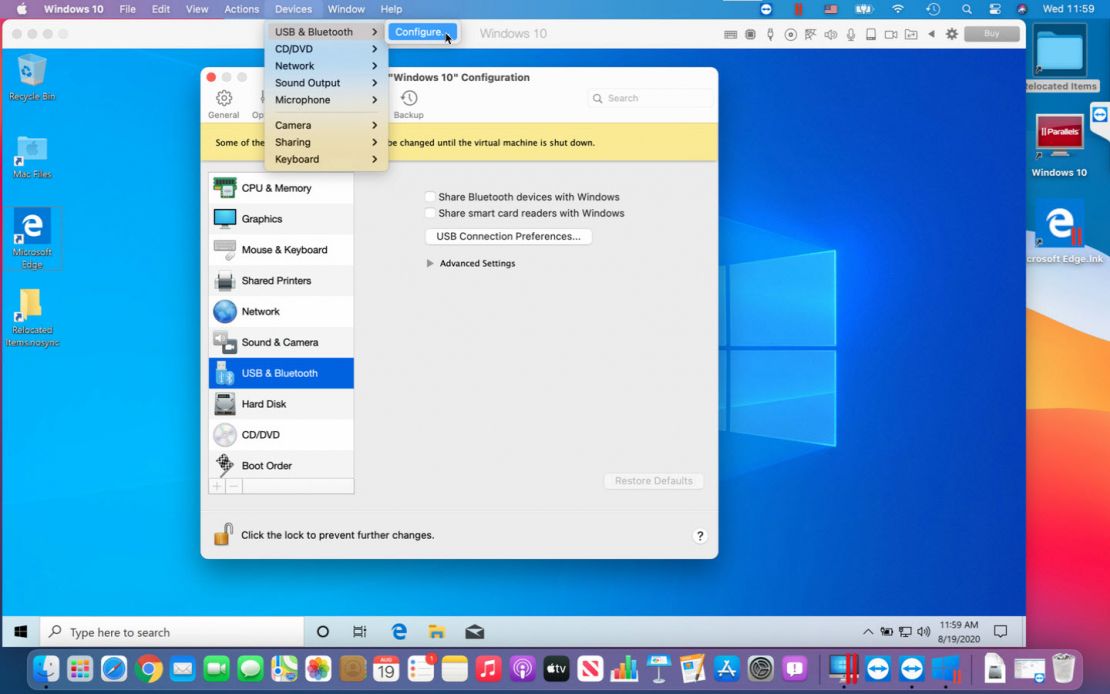
Task: Open the Sound Output submenu
Action: (x=310, y=82)
